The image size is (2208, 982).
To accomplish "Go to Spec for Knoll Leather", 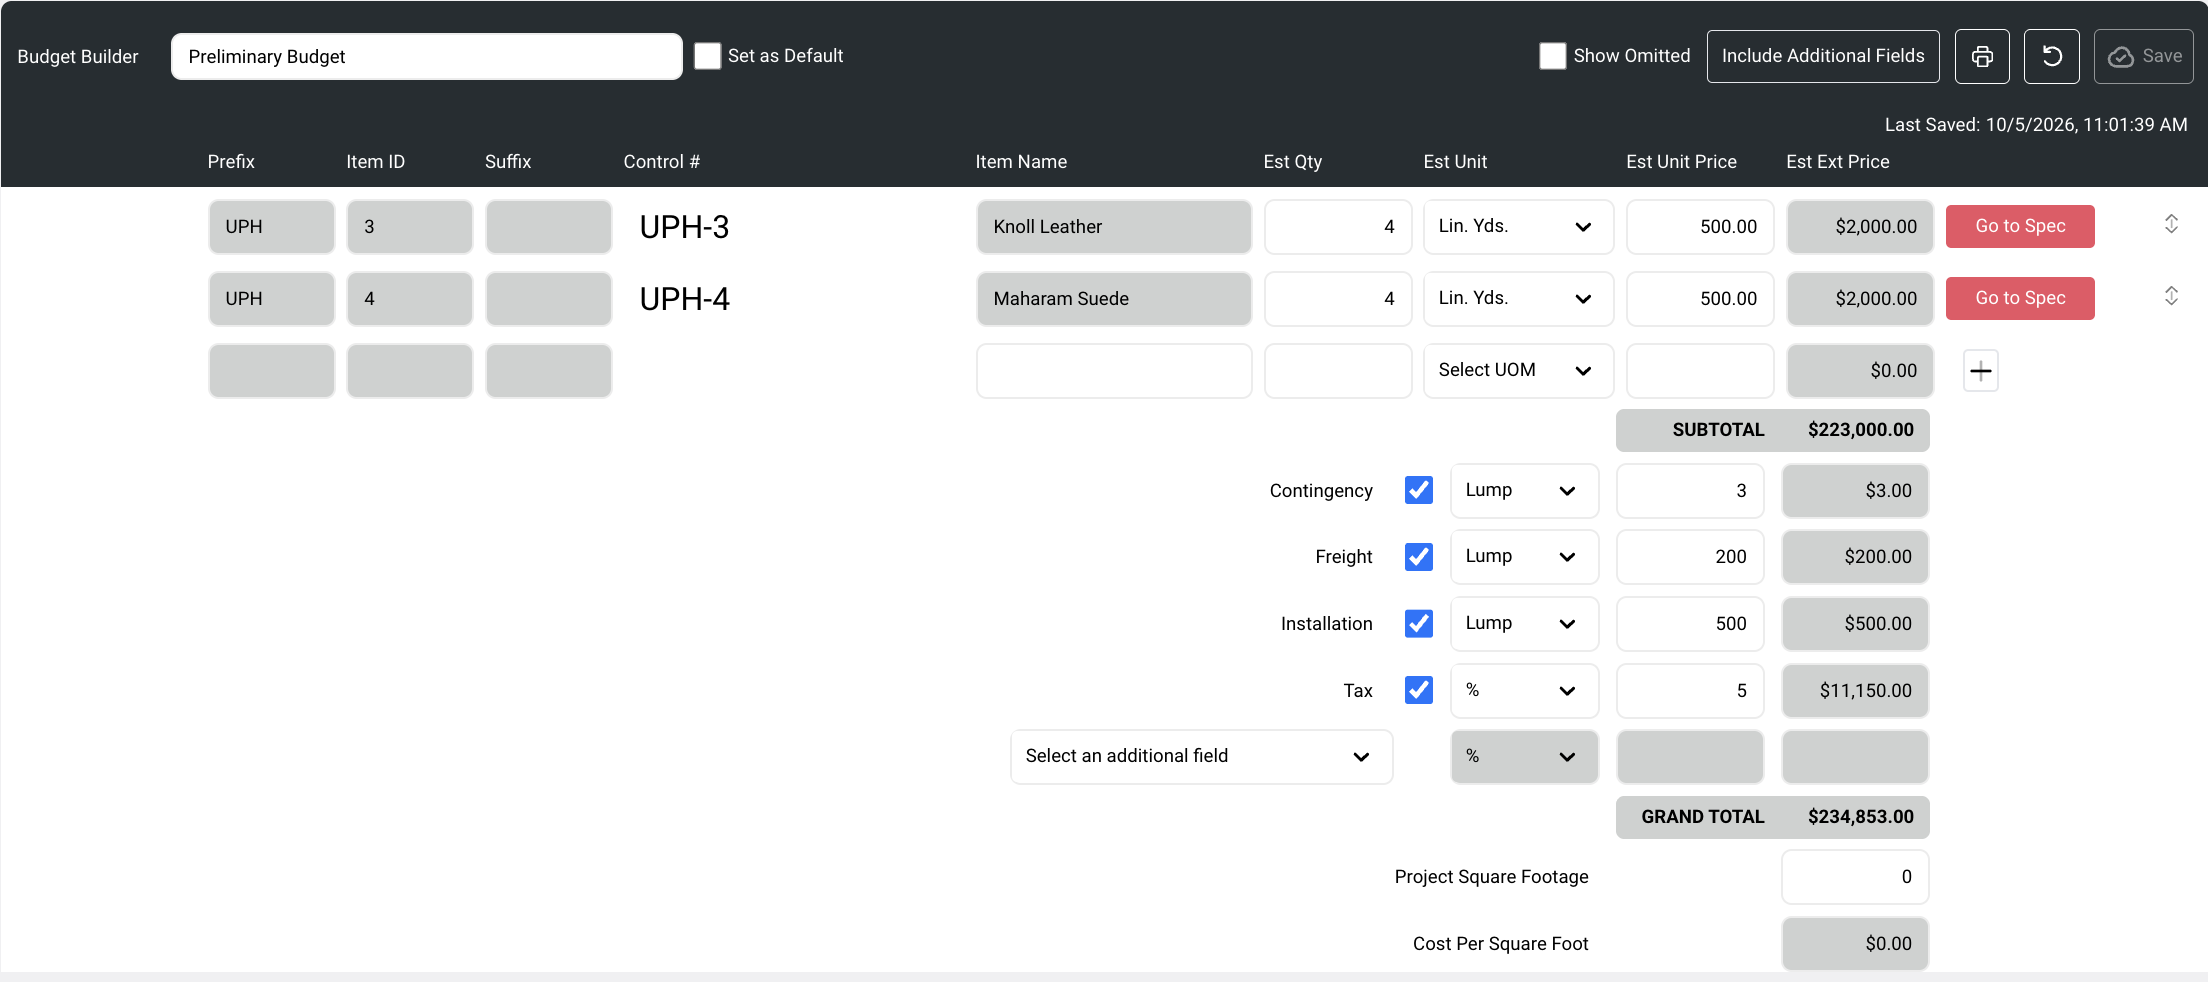I will click(2020, 226).
